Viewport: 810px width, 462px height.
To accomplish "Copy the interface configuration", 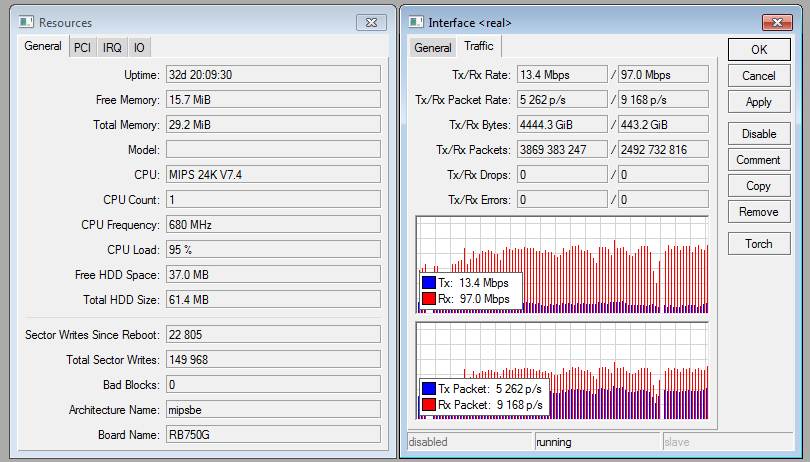I will 758,186.
